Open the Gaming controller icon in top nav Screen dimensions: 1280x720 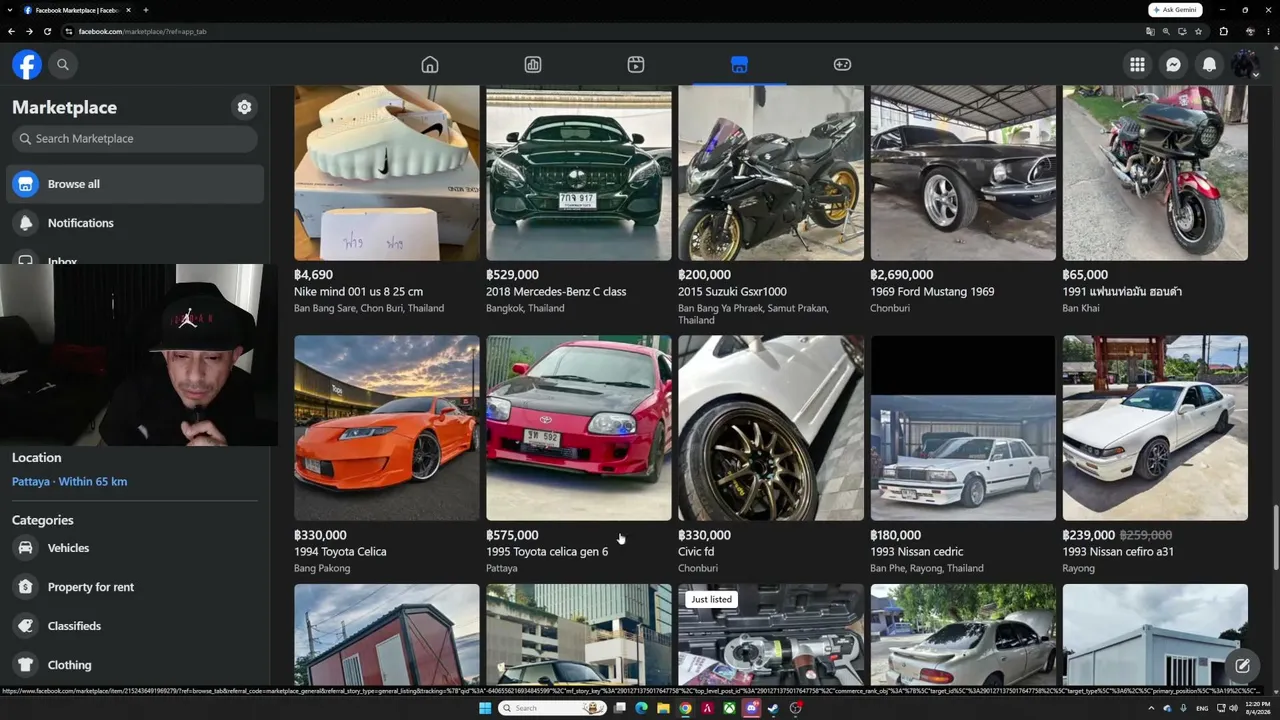(x=842, y=65)
